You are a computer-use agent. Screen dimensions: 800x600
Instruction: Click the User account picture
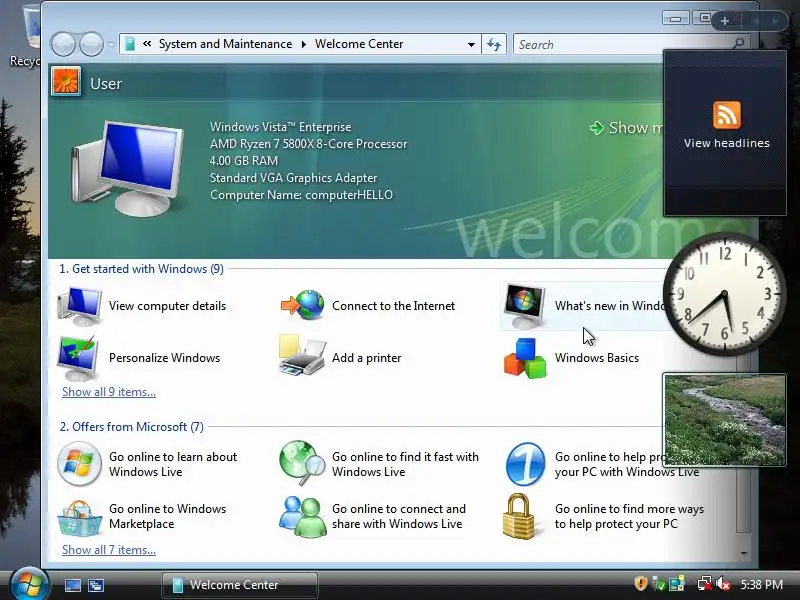coord(66,82)
